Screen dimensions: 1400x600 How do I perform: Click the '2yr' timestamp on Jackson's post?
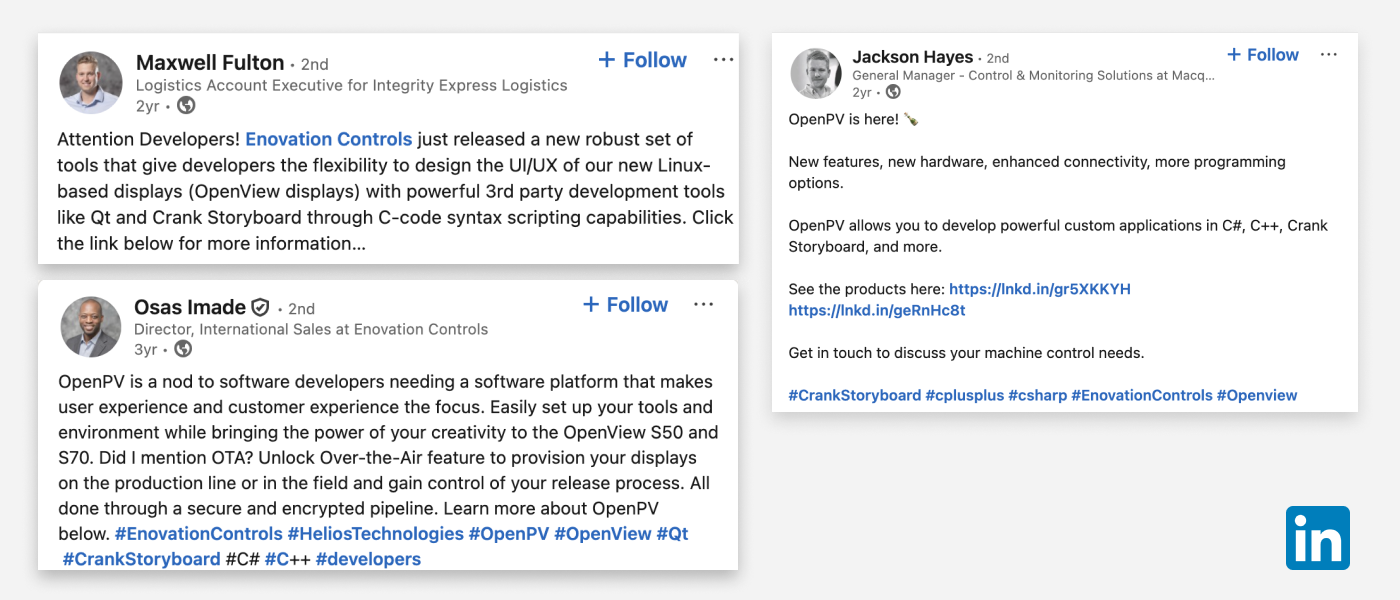click(x=862, y=92)
